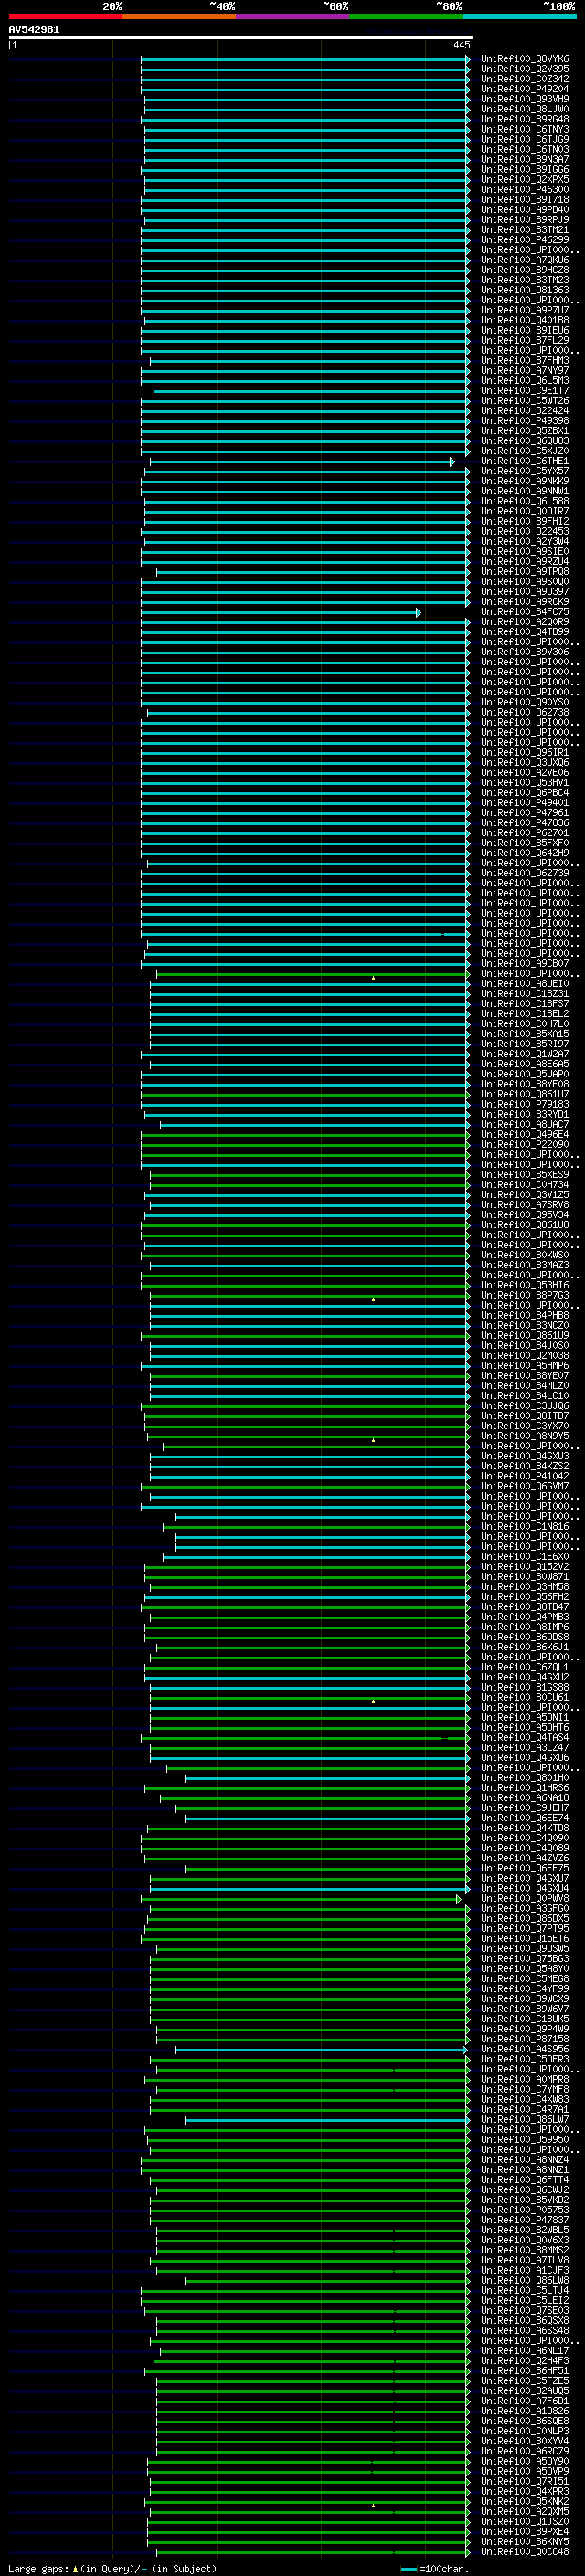Select the UniRef100_P49398 label

point(524,421)
